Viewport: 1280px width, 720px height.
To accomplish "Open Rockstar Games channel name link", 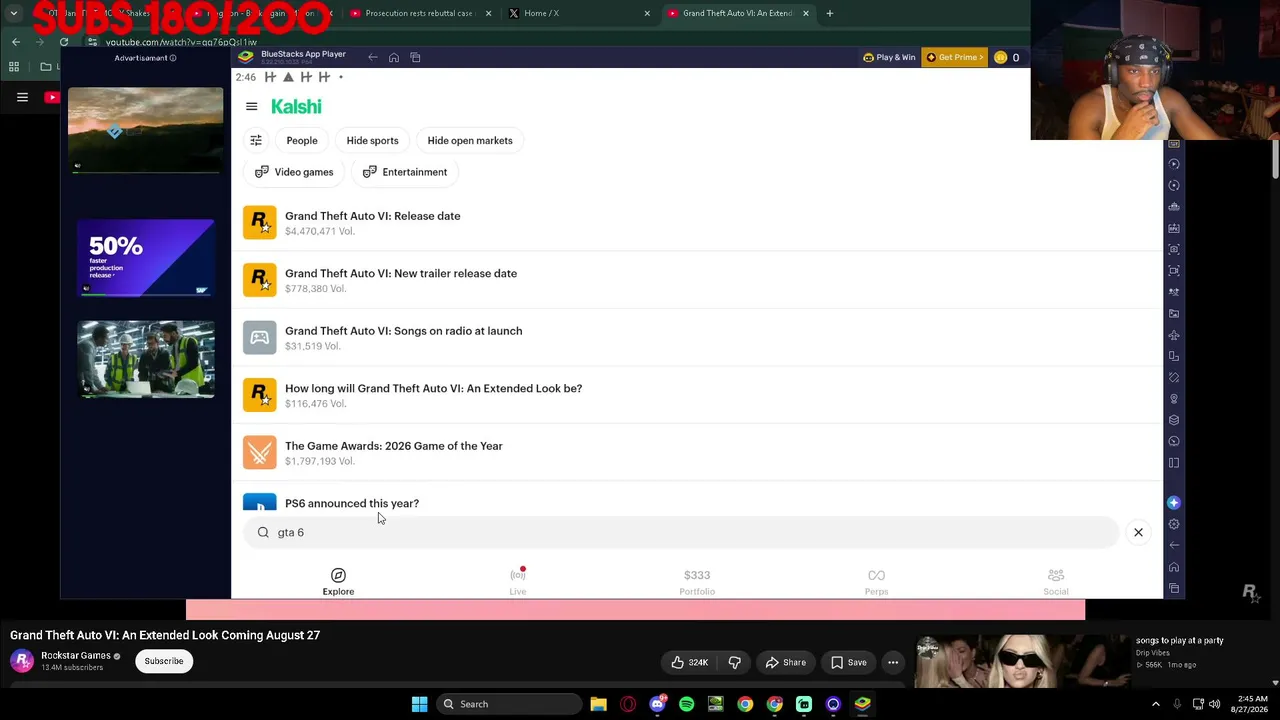I will (x=76, y=656).
